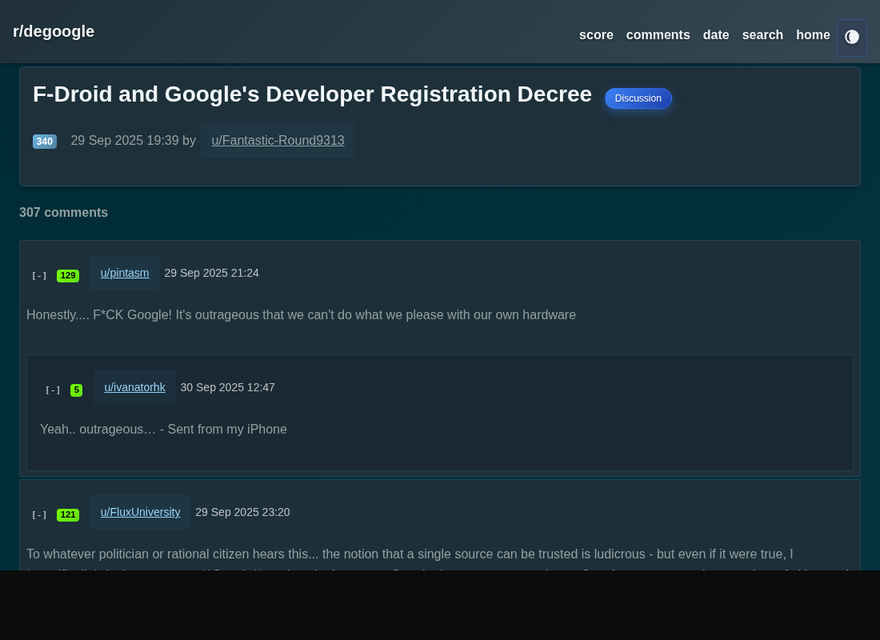This screenshot has width=880, height=640.
Task: Click the 5 score badge on u/ivanatorhk's reply
Action: tap(76, 390)
